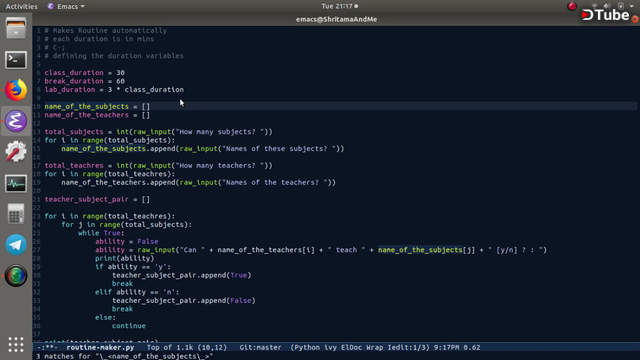This screenshot has height=360, width=640.
Task: Open the settings tools icon in the dock
Action: (16, 151)
